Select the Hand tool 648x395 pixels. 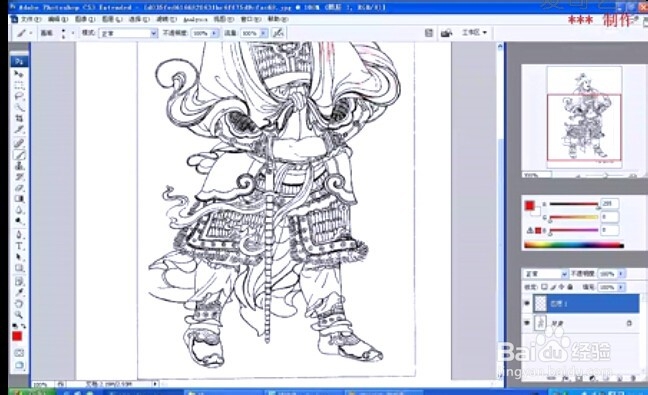click(x=19, y=304)
